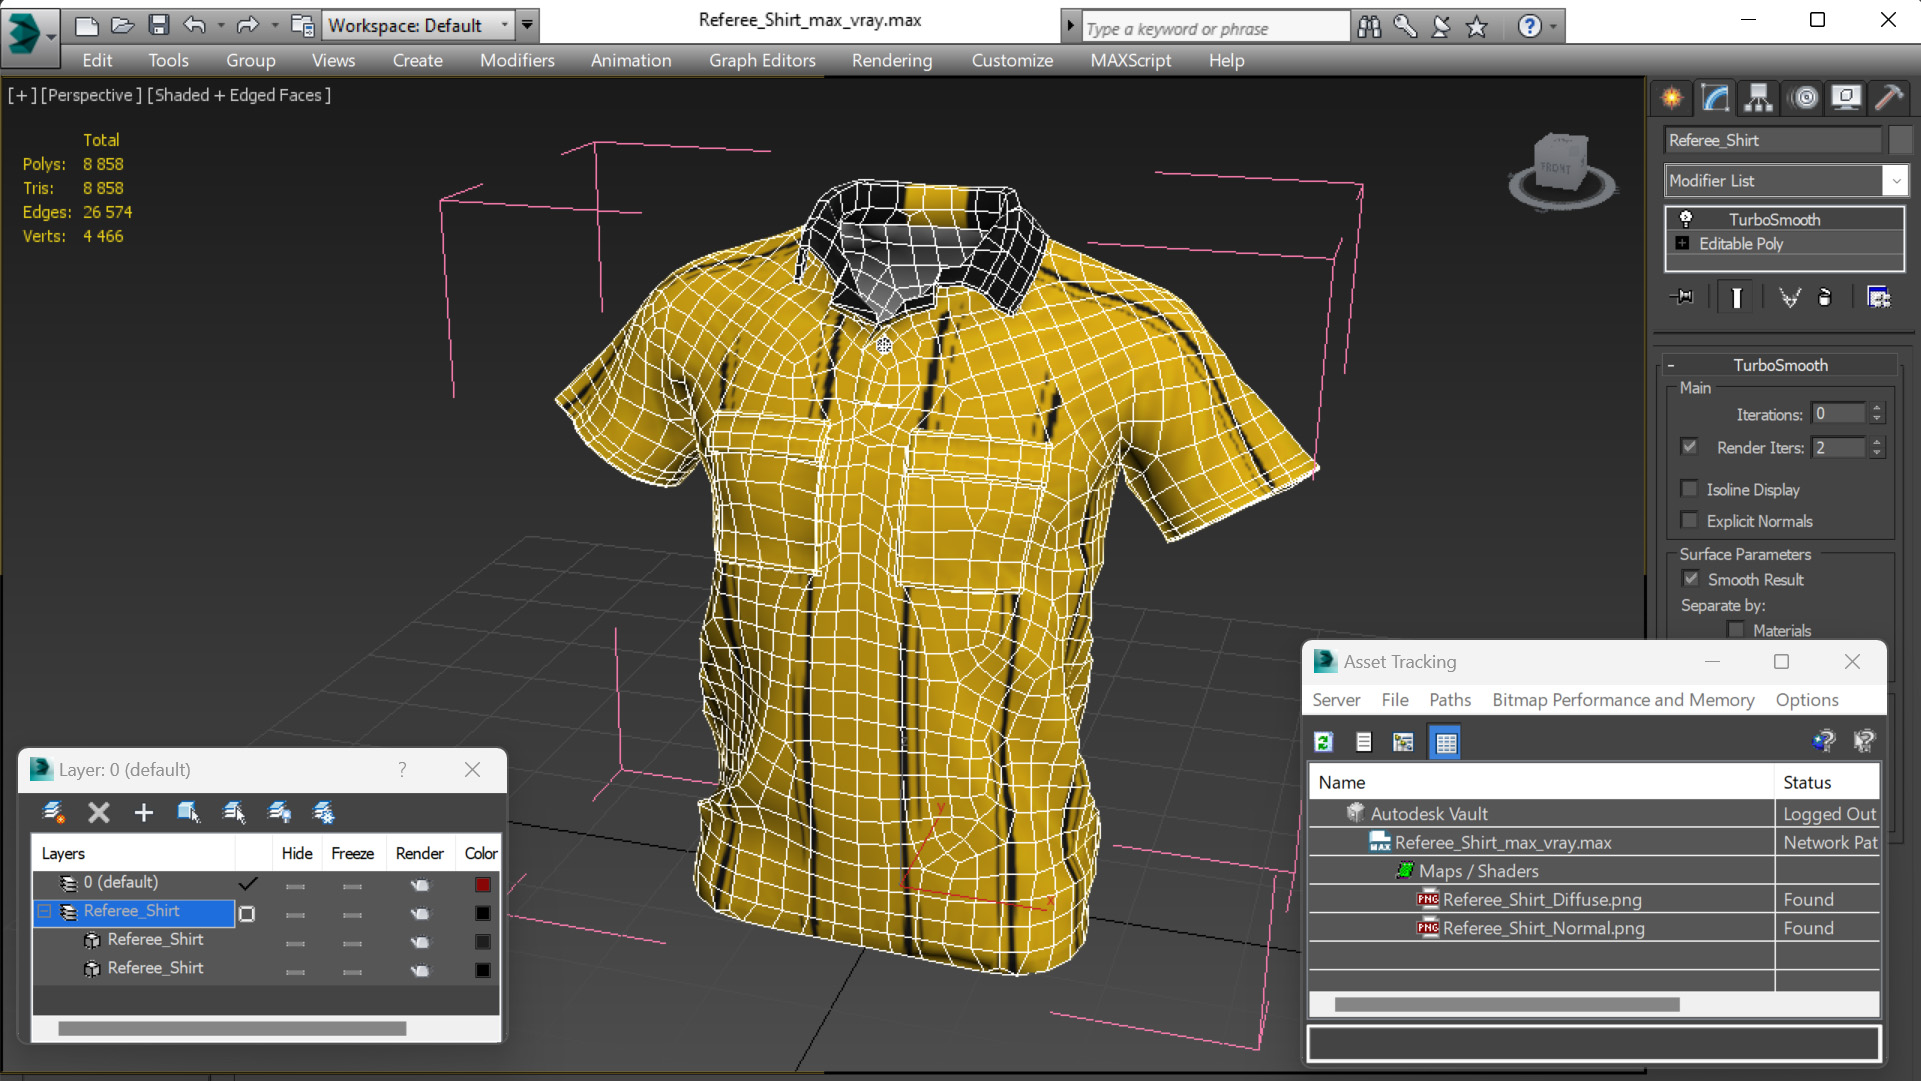1921x1081 pixels.
Task: Open the Hierarchy command panel tab
Action: coord(1758,97)
